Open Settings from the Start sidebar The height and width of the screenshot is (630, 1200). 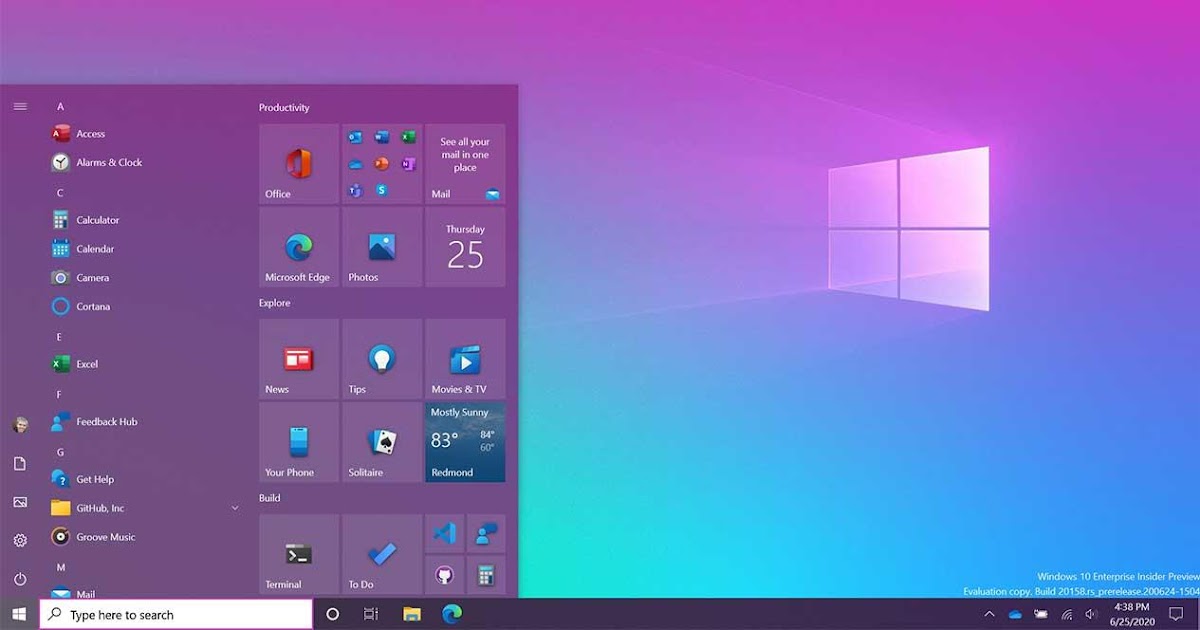point(20,540)
